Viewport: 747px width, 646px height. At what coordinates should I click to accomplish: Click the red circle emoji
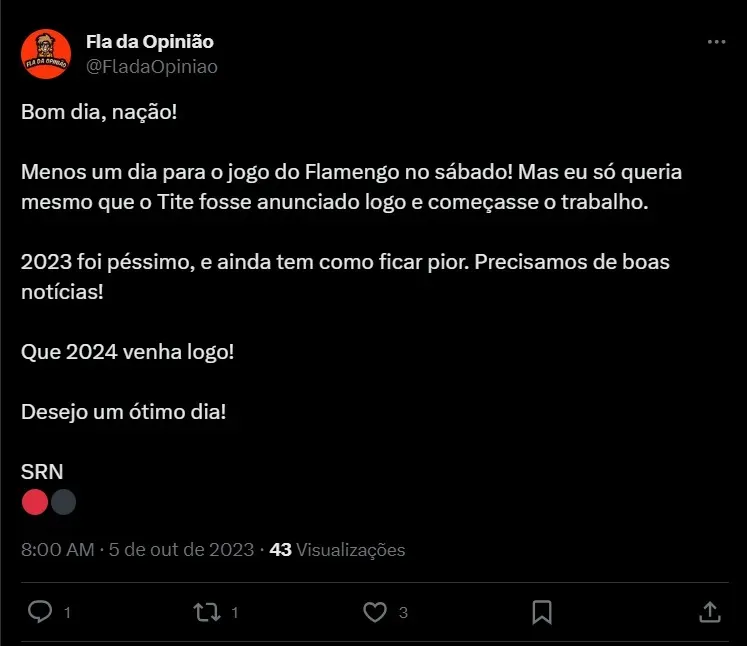[35, 502]
